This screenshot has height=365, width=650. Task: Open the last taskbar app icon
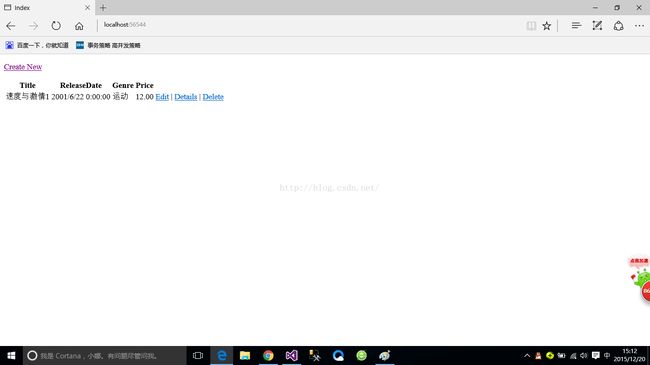pyautogui.click(x=385, y=355)
